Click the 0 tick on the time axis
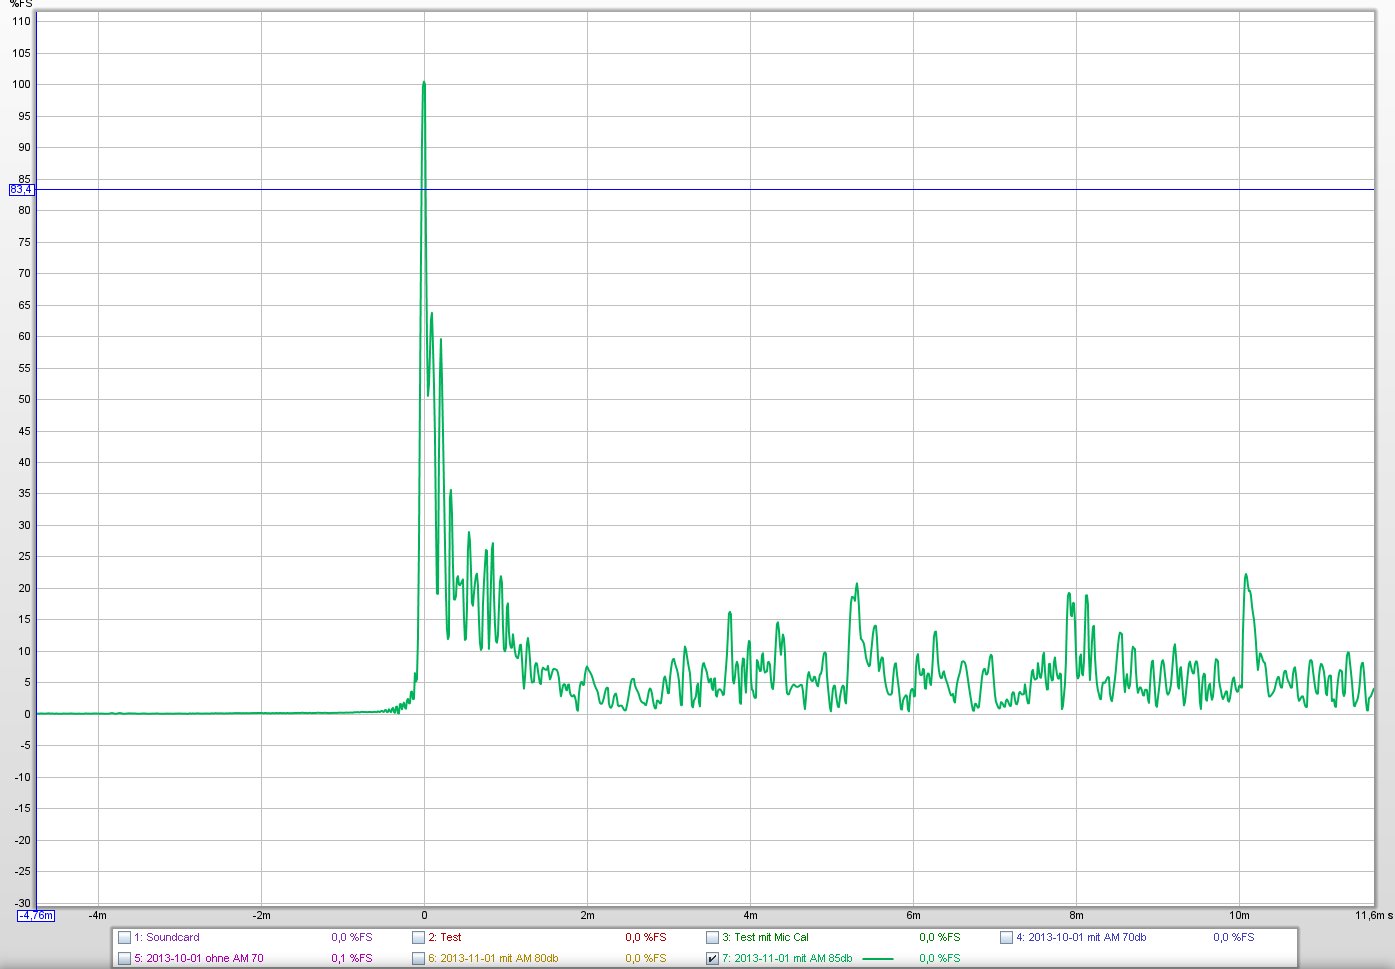This screenshot has height=969, width=1395. click(424, 915)
